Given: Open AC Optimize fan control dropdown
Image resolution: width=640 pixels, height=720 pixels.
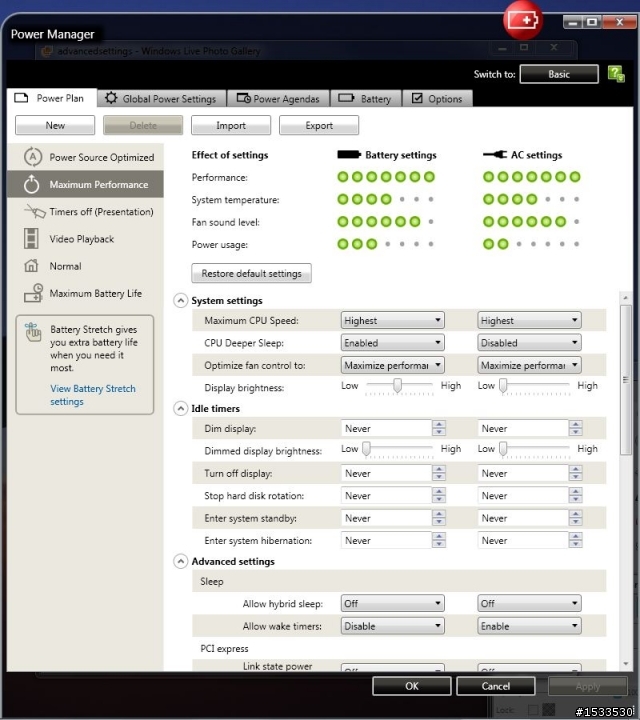Looking at the screenshot, I should pyautogui.click(x=529, y=365).
